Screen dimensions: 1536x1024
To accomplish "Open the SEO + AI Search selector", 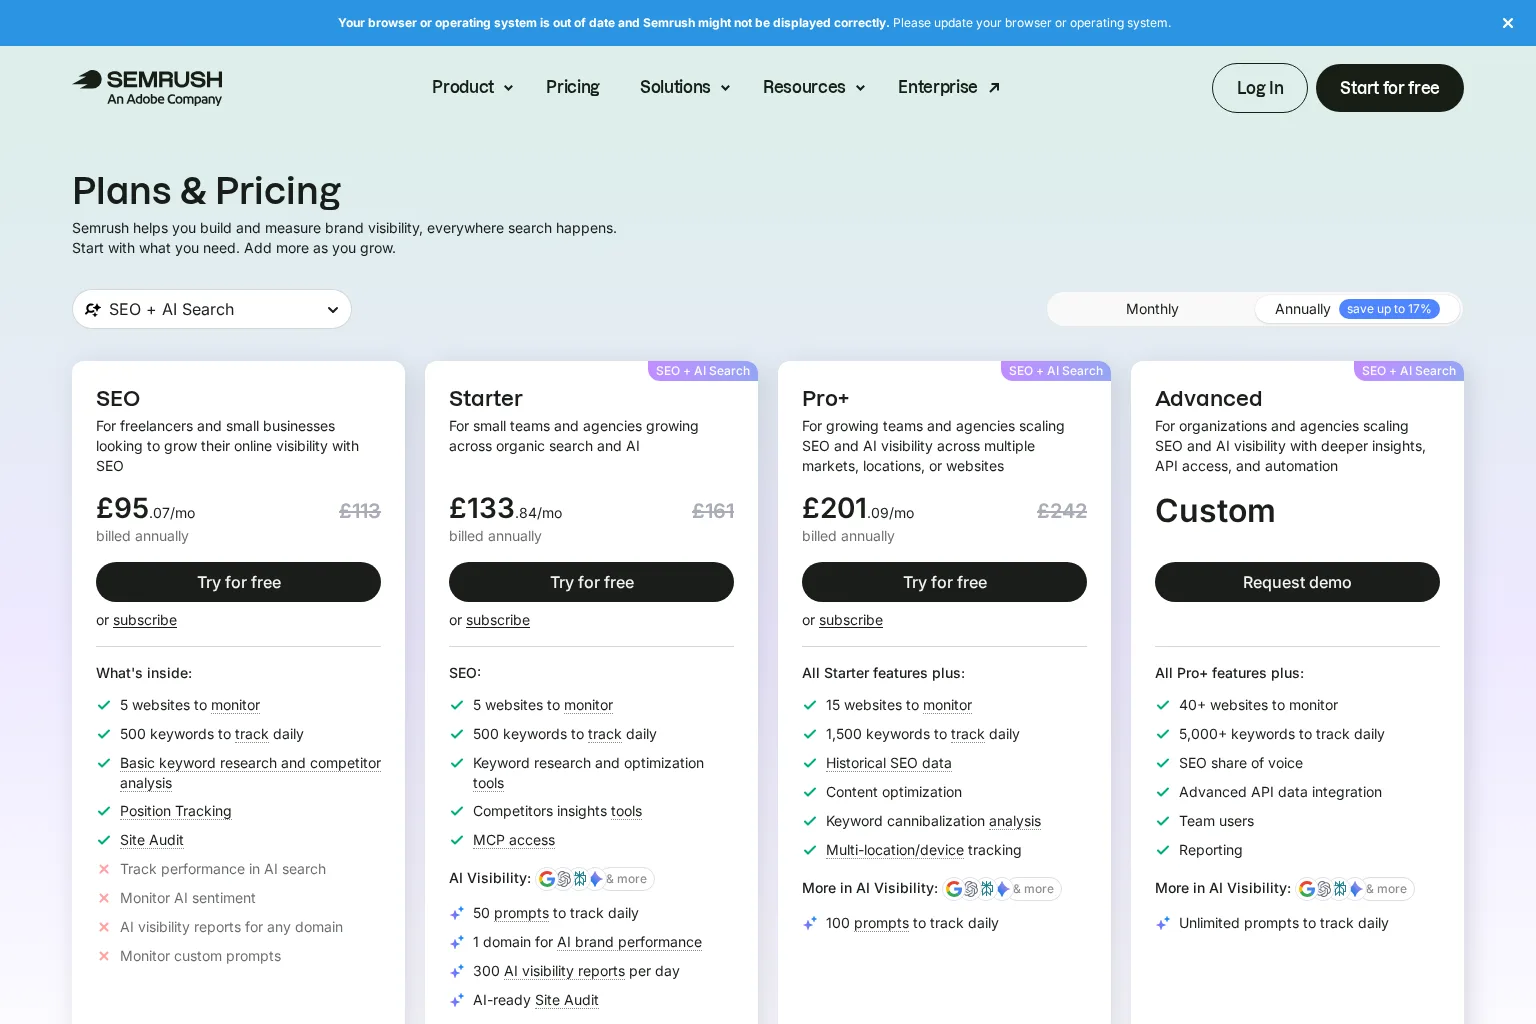I will [x=212, y=309].
